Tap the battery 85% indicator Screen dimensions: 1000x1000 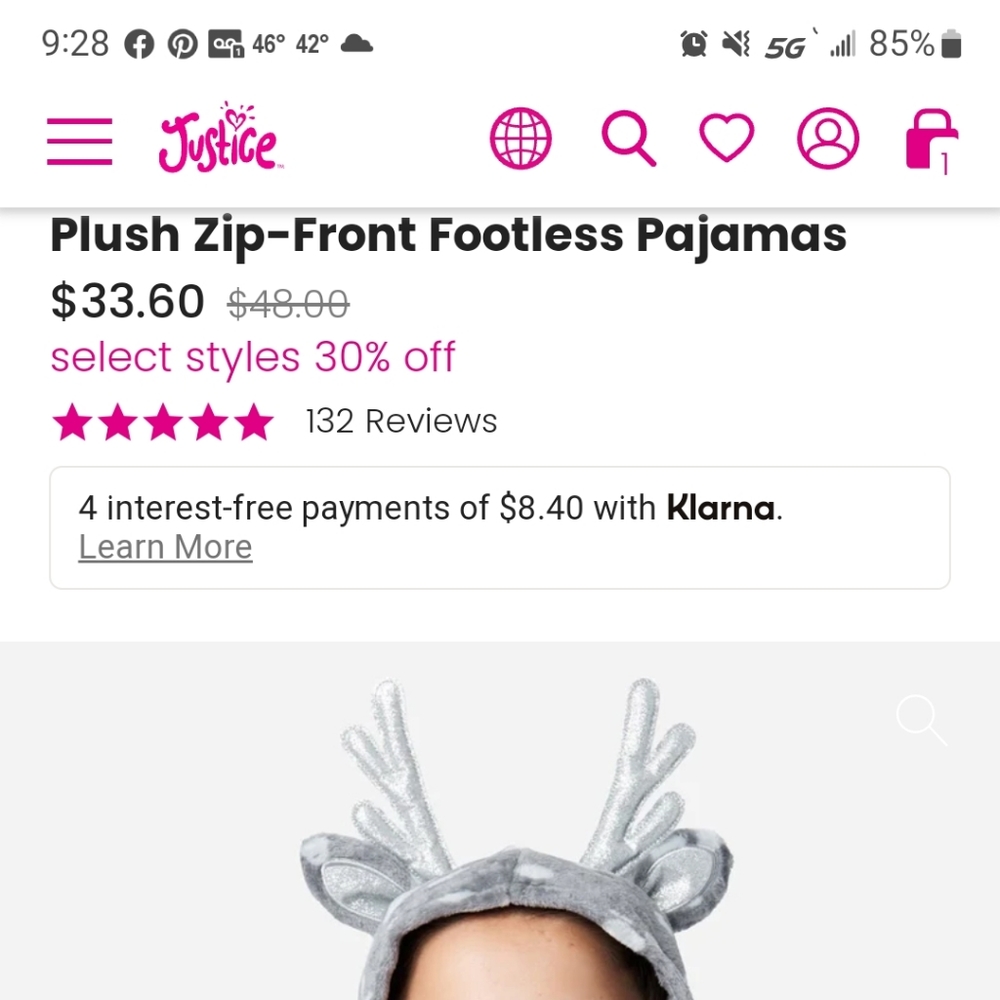click(915, 44)
